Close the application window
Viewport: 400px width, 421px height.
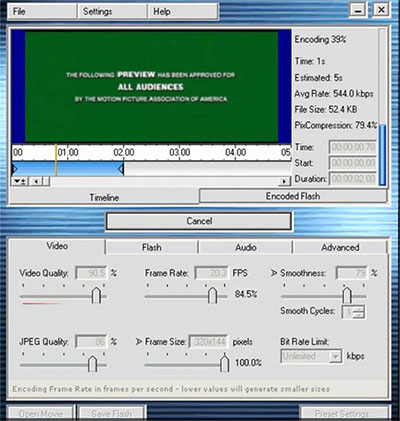381,10
